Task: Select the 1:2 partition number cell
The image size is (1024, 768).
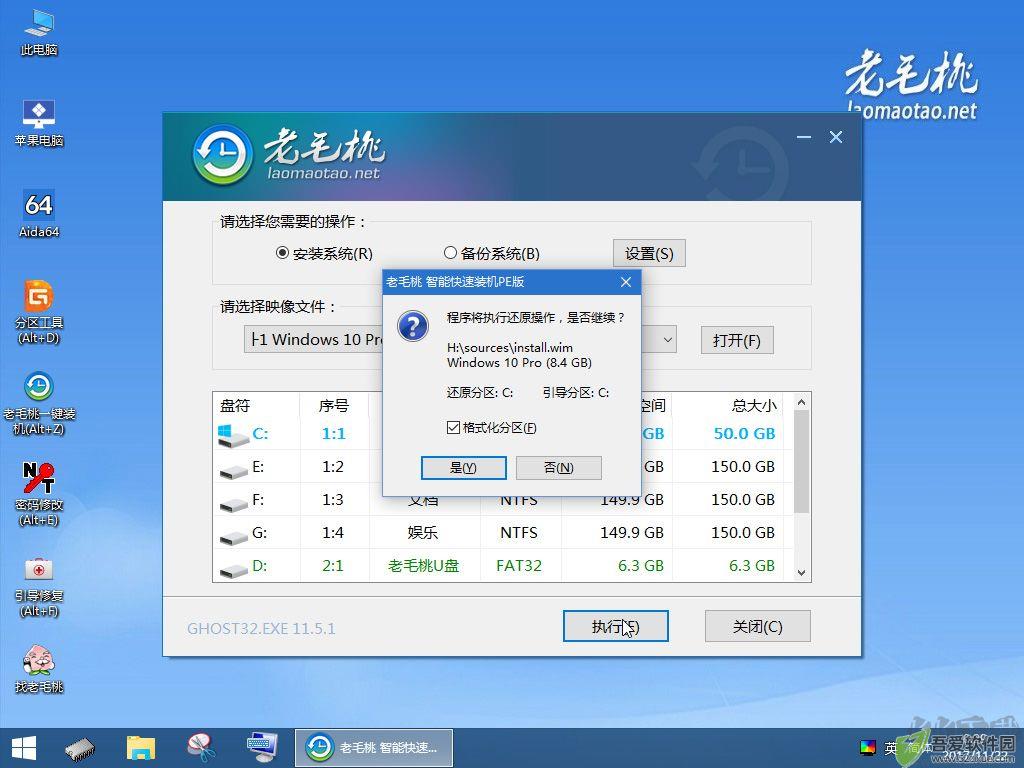Action: point(333,467)
